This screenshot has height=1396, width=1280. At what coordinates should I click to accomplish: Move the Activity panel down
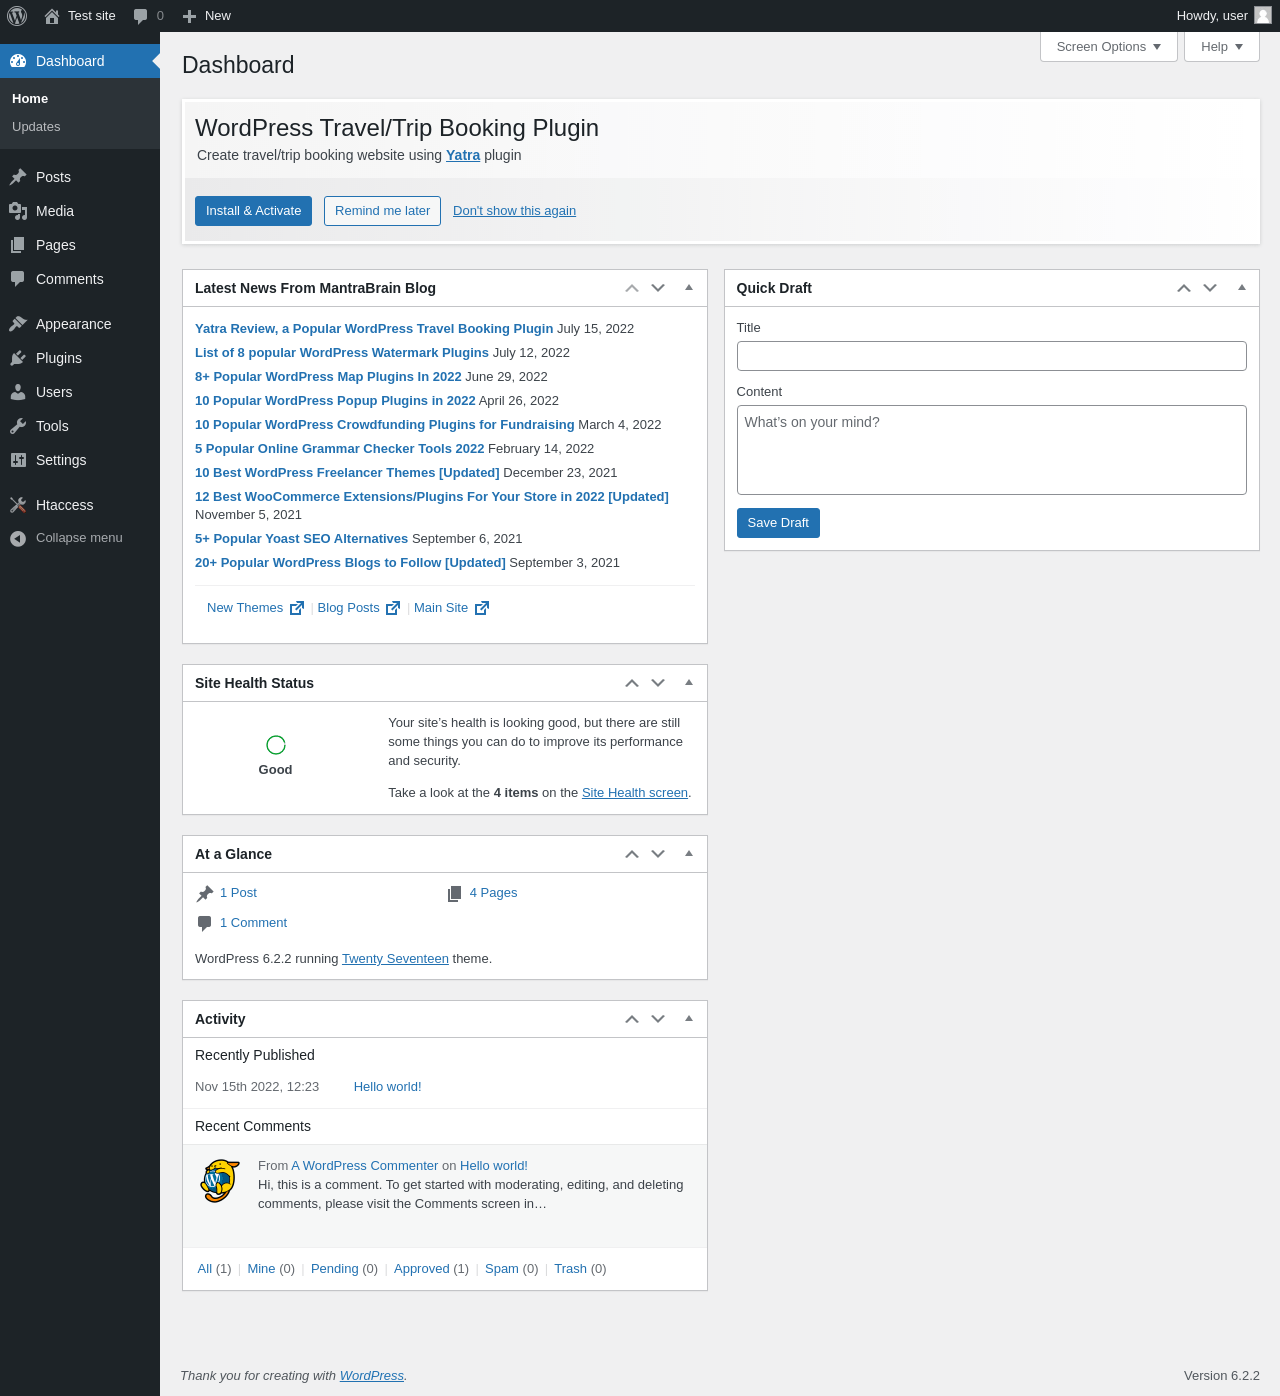(658, 1019)
